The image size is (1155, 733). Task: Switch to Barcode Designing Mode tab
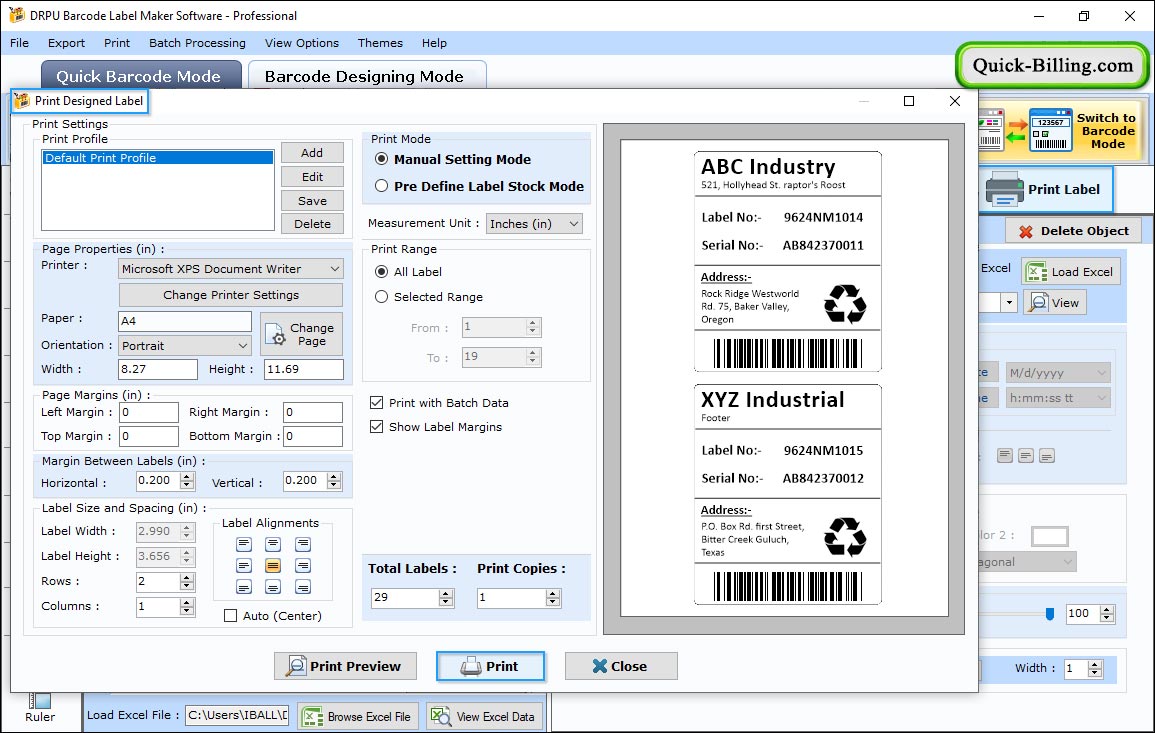[x=367, y=76]
